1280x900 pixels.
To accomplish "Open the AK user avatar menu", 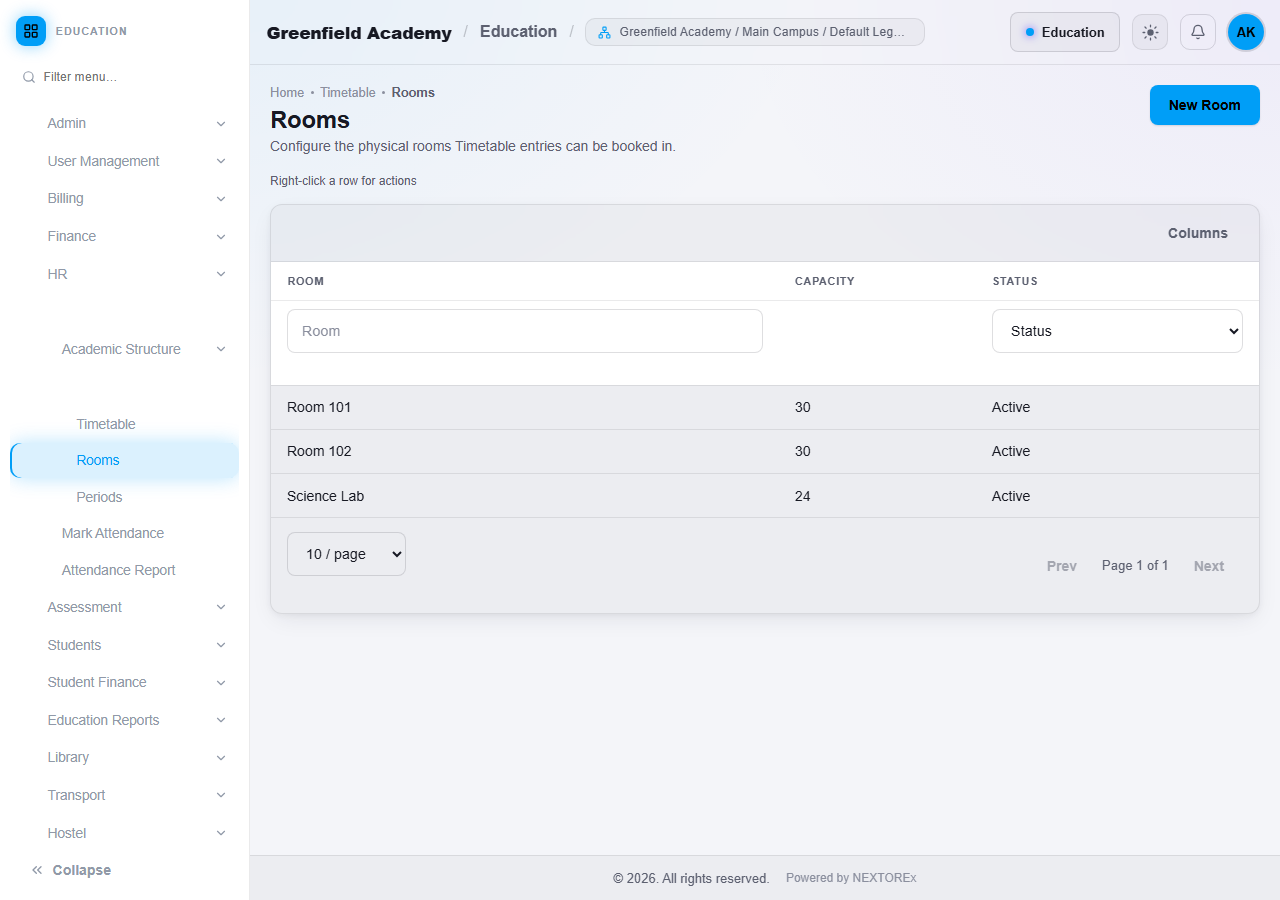I will point(1246,32).
